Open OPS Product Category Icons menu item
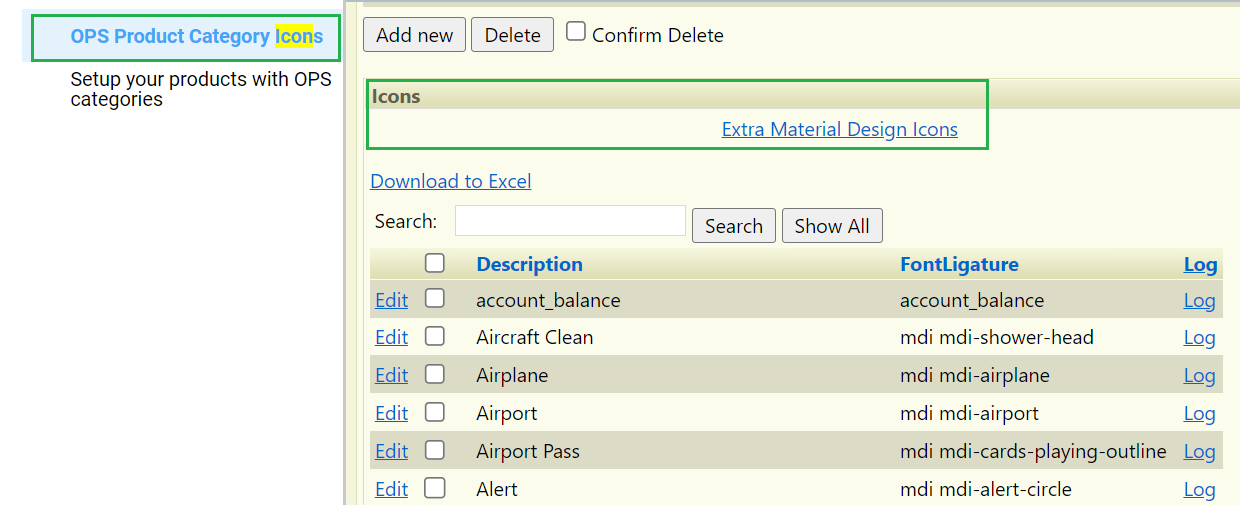This screenshot has height=510, width=1240. [197, 37]
